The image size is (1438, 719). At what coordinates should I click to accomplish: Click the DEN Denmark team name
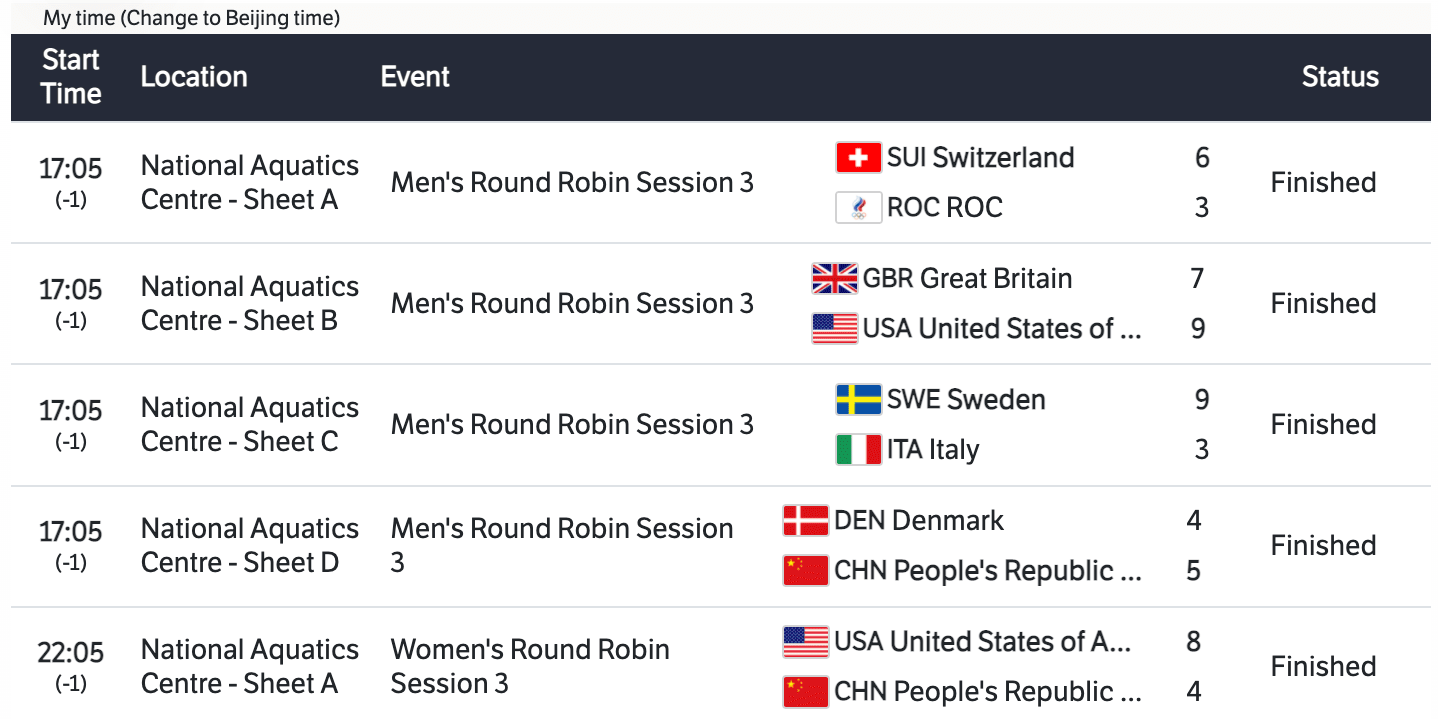tap(919, 521)
